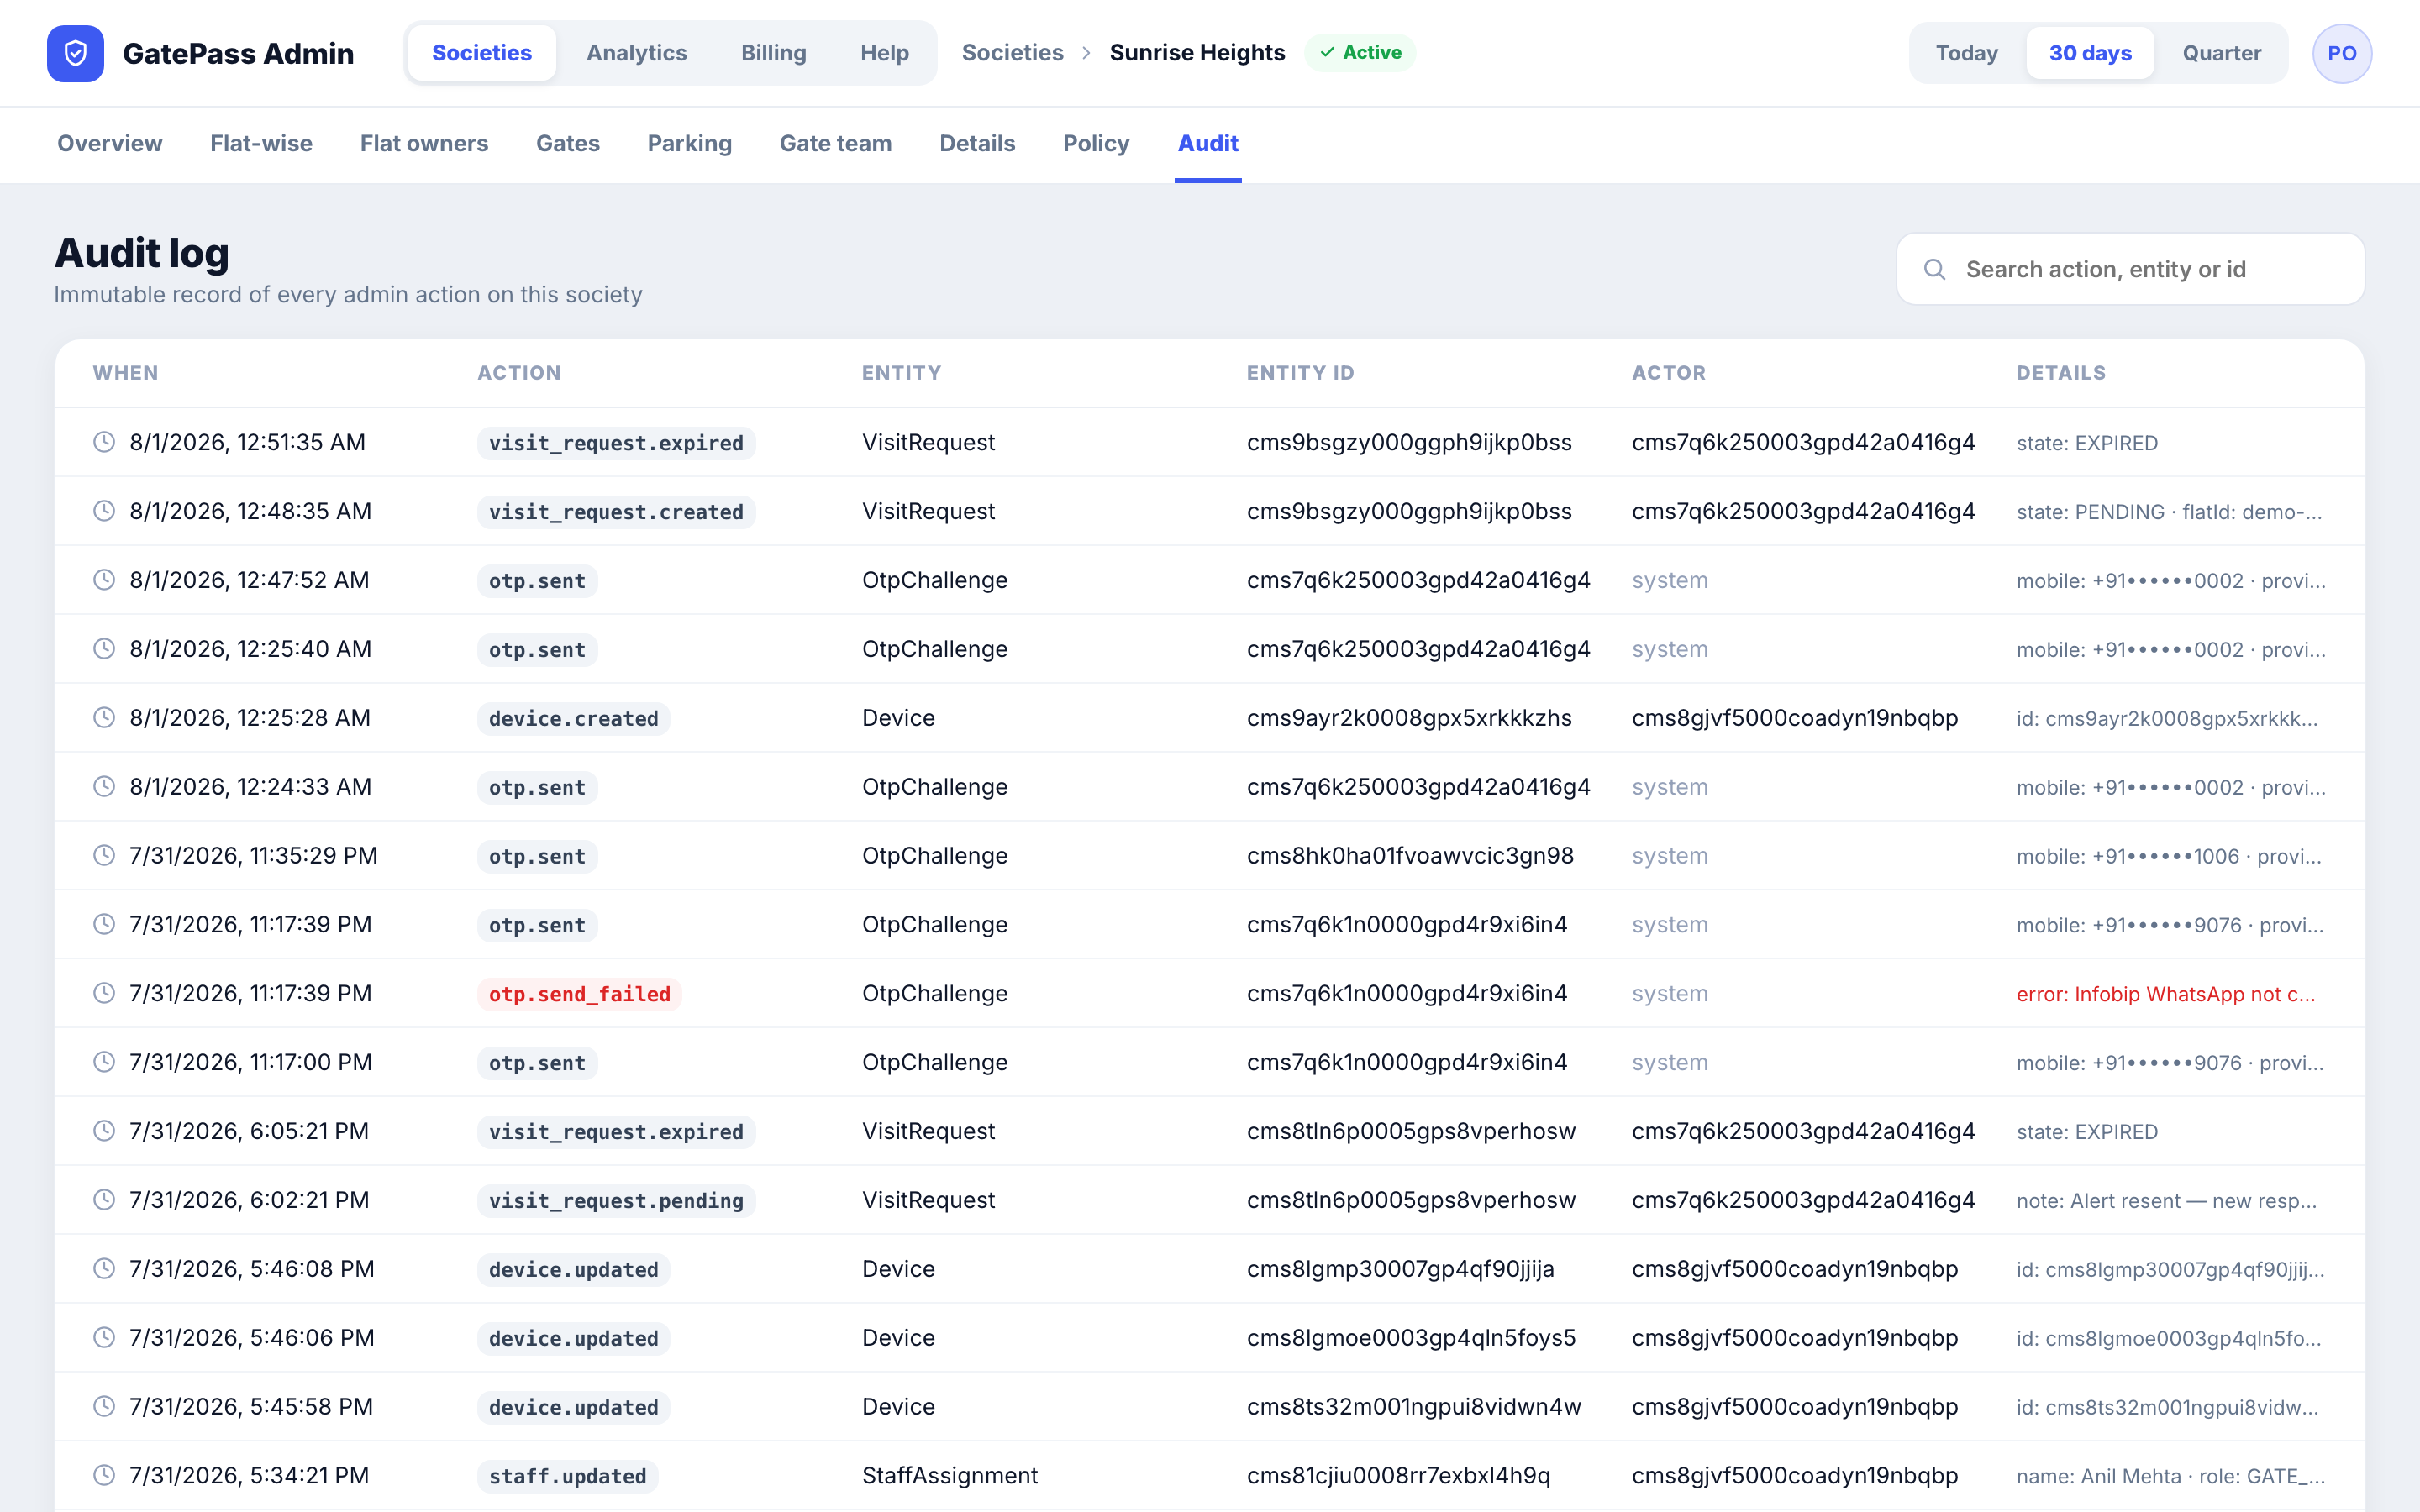Click the staff.updated action tag

[x=568, y=1476]
